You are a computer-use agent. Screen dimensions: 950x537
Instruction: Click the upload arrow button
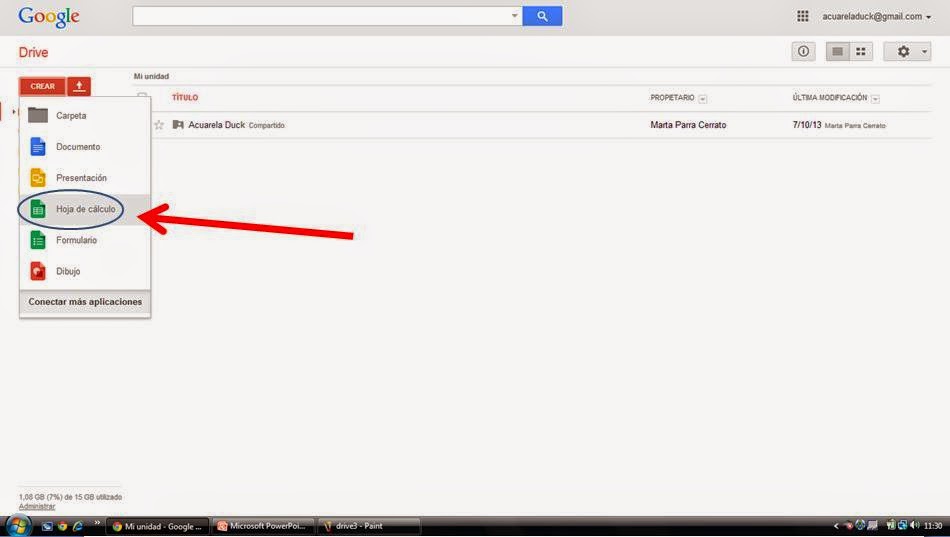coord(79,86)
